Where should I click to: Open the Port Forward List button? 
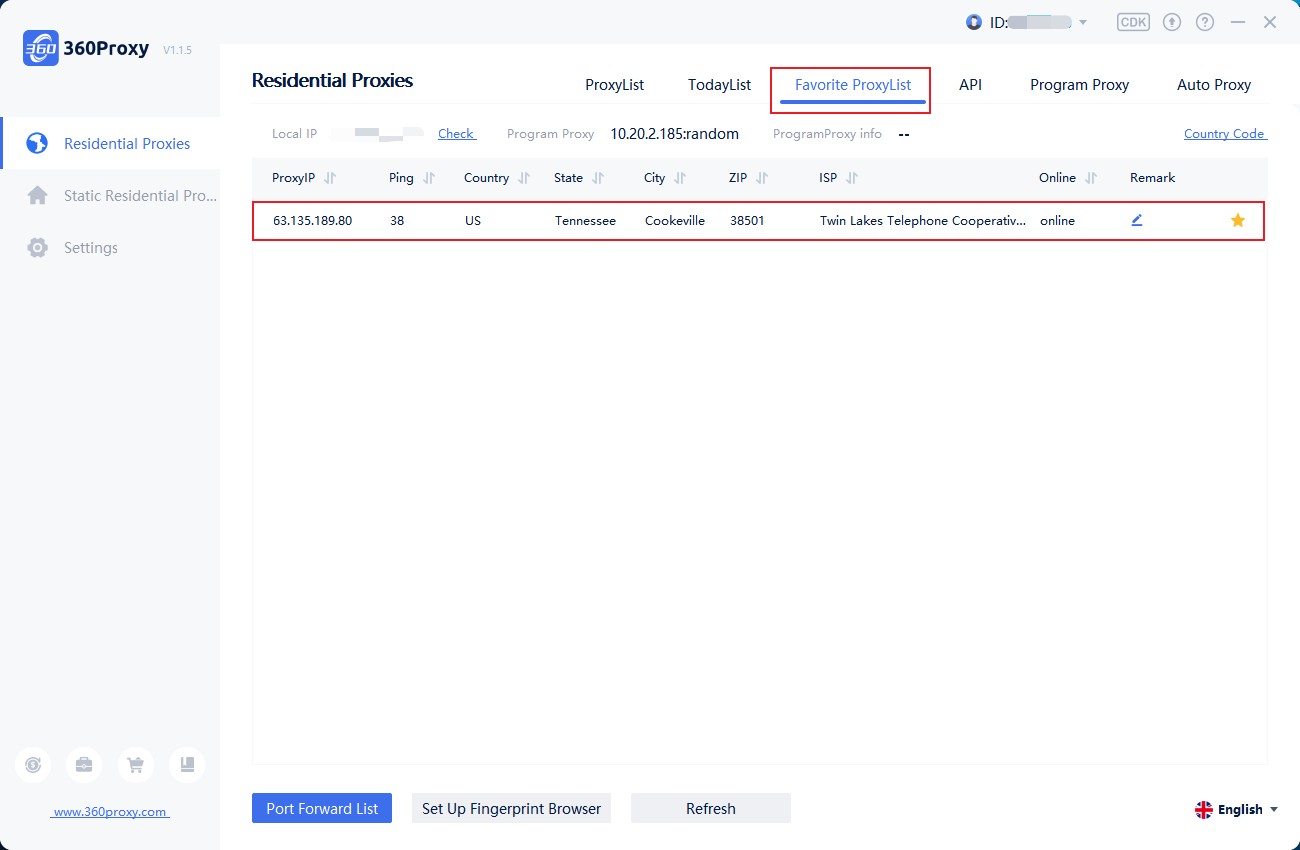pyautogui.click(x=322, y=808)
